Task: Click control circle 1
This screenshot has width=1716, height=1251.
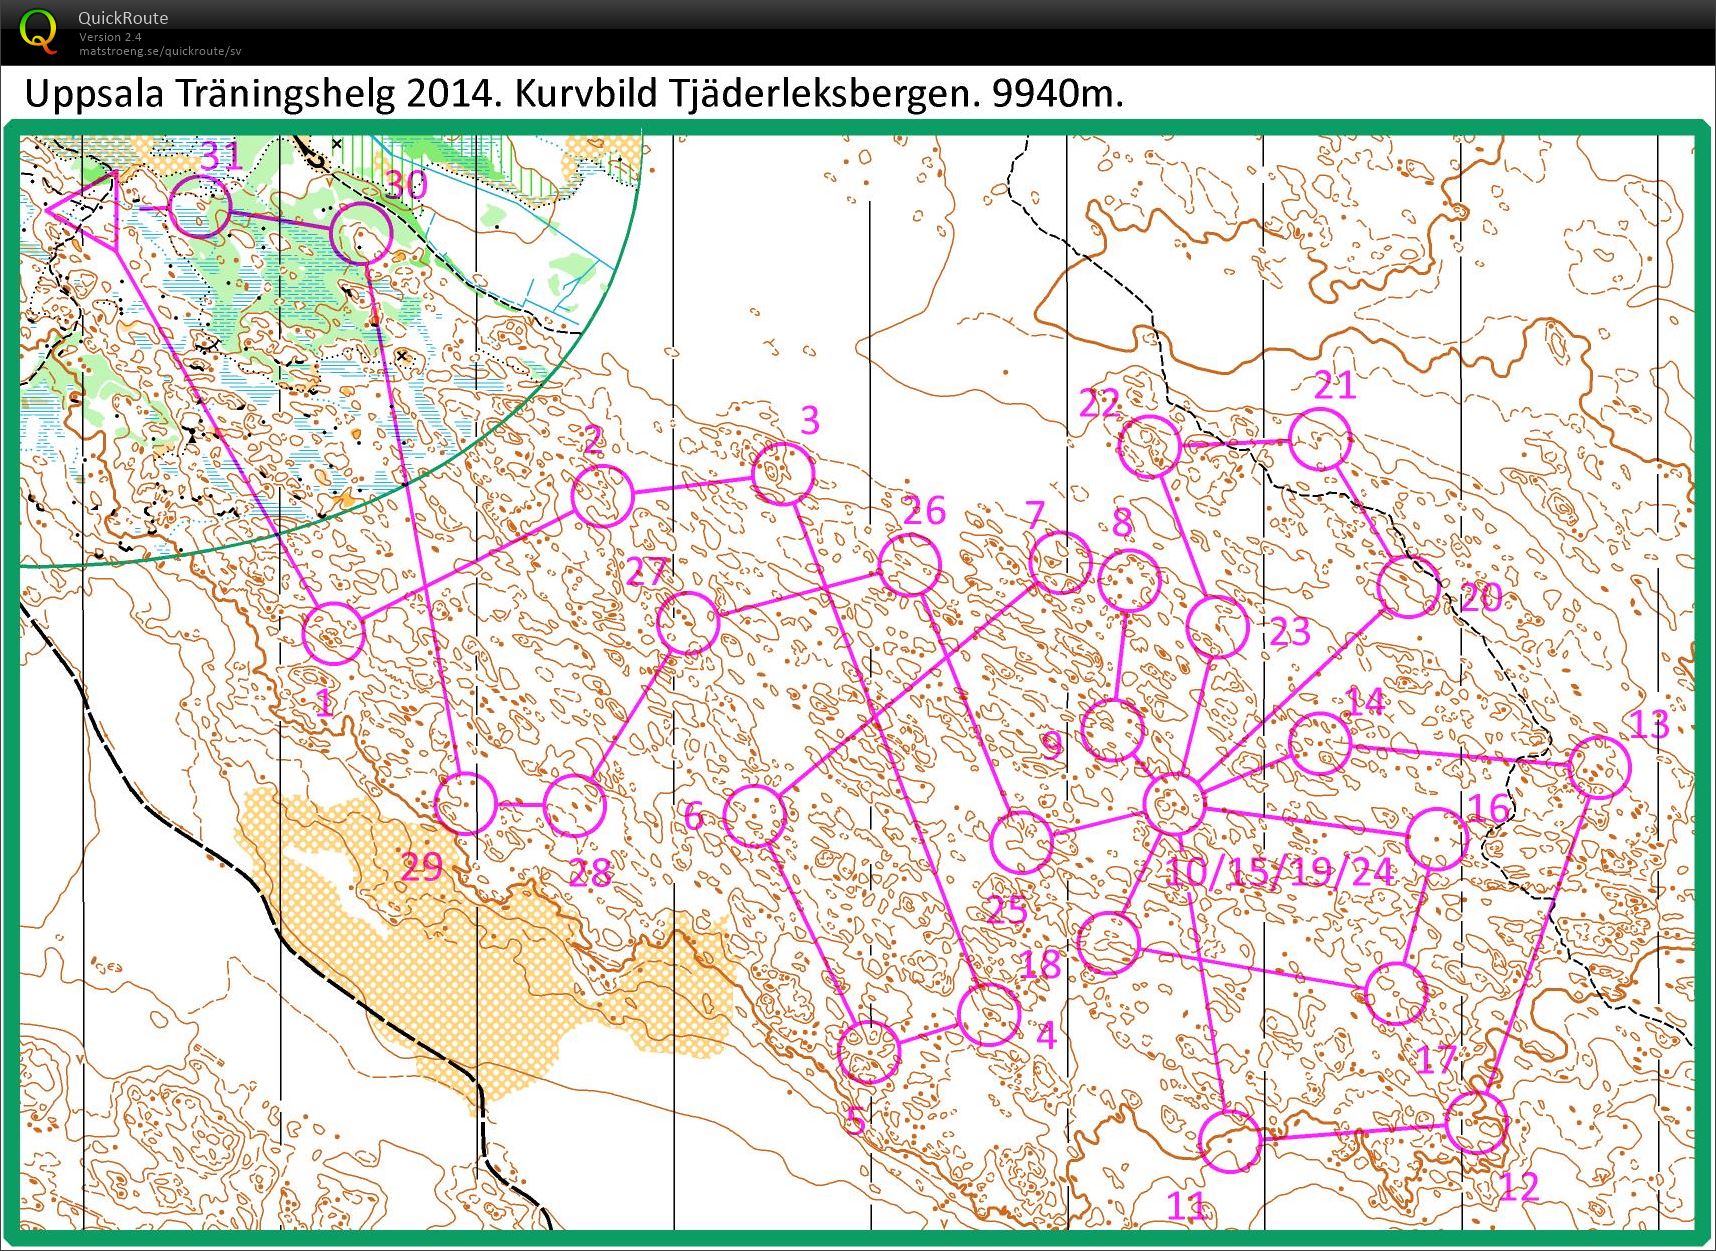Action: pyautogui.click(x=333, y=633)
